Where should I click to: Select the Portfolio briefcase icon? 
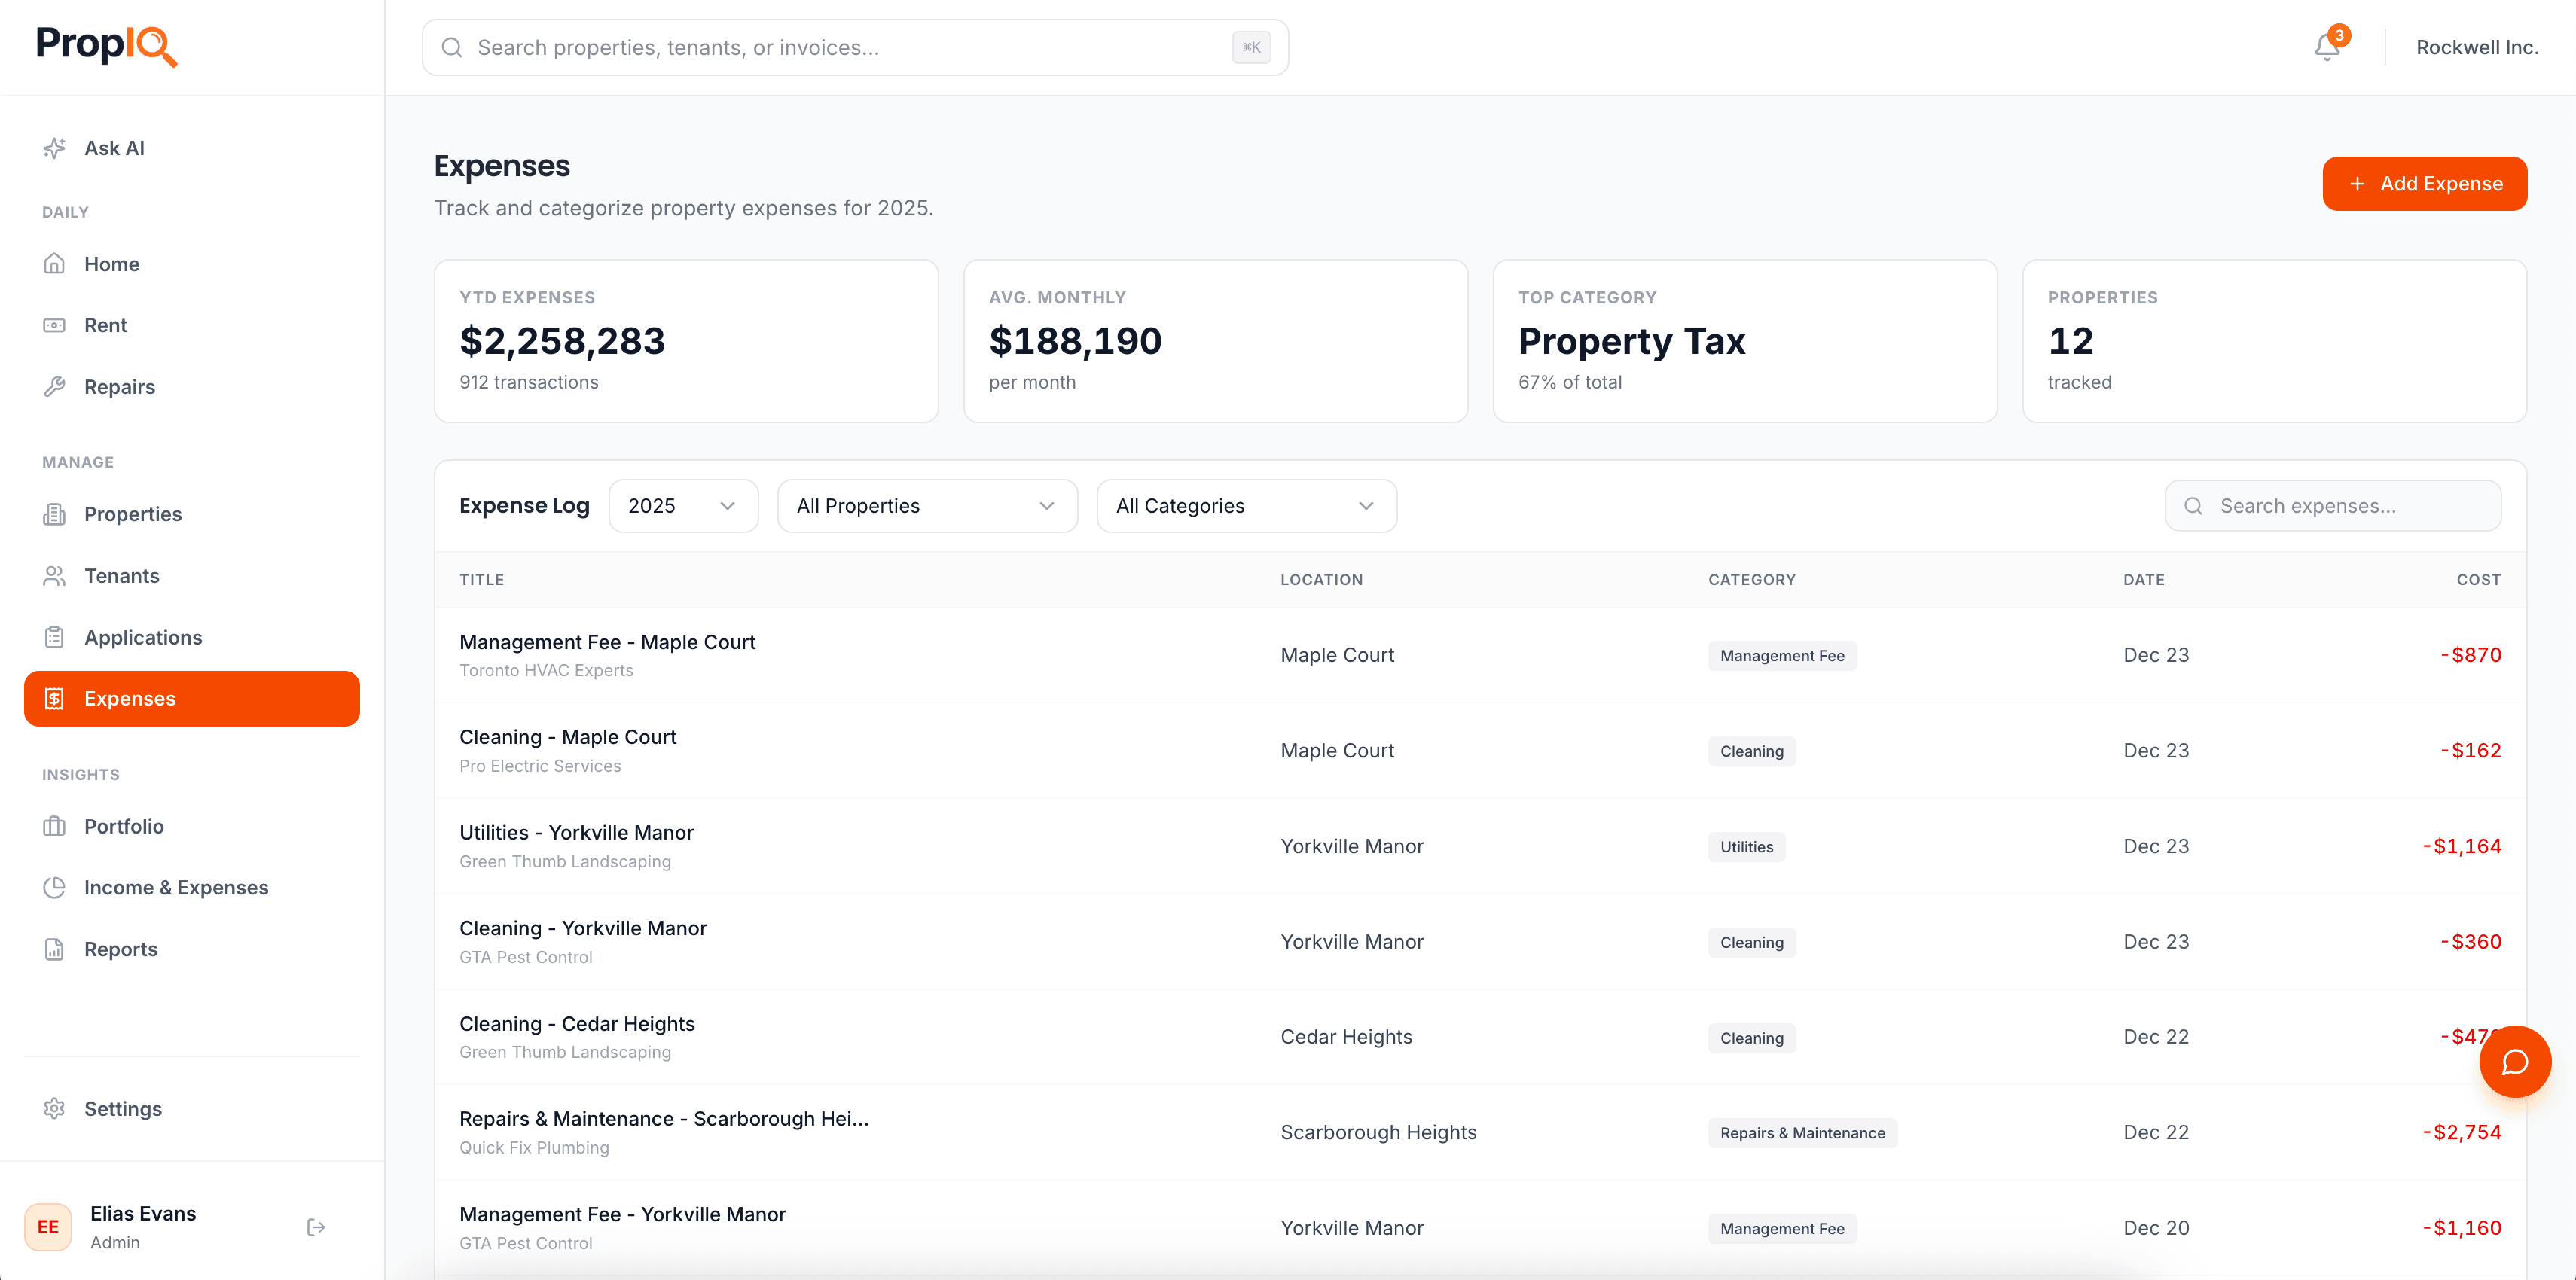click(54, 826)
